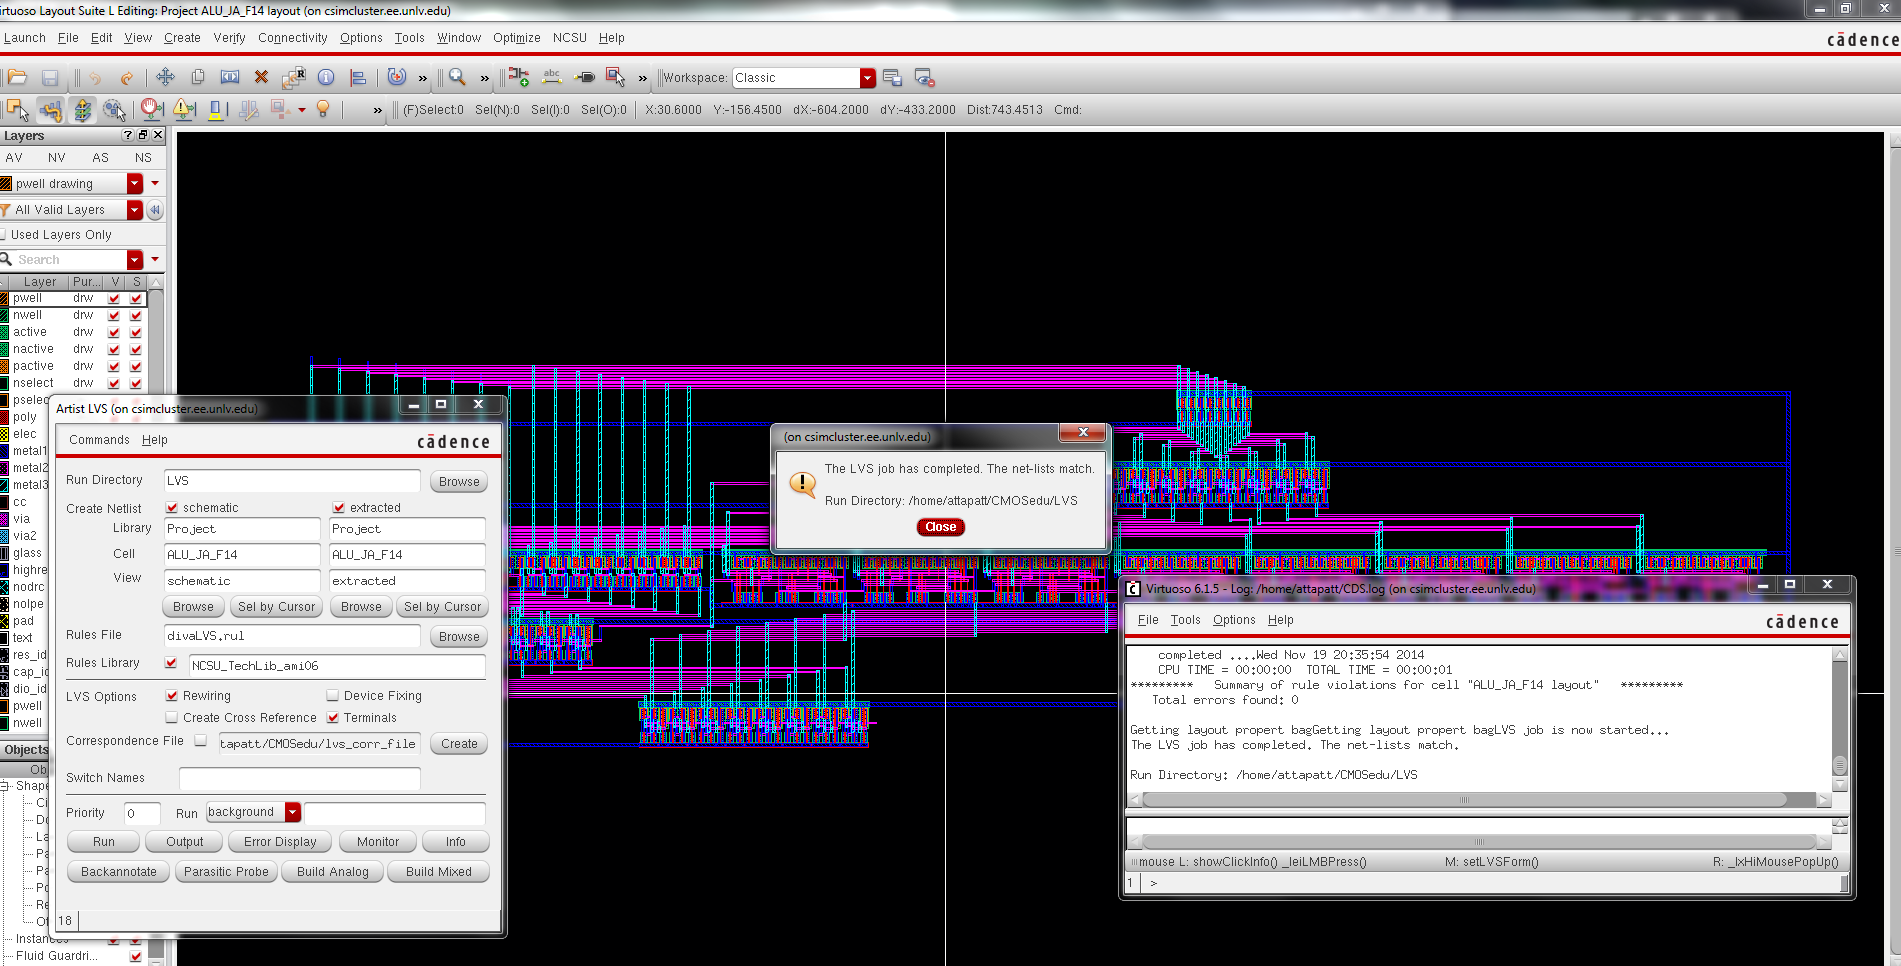Toggle visibility checkbox for nwell layer

pos(114,316)
